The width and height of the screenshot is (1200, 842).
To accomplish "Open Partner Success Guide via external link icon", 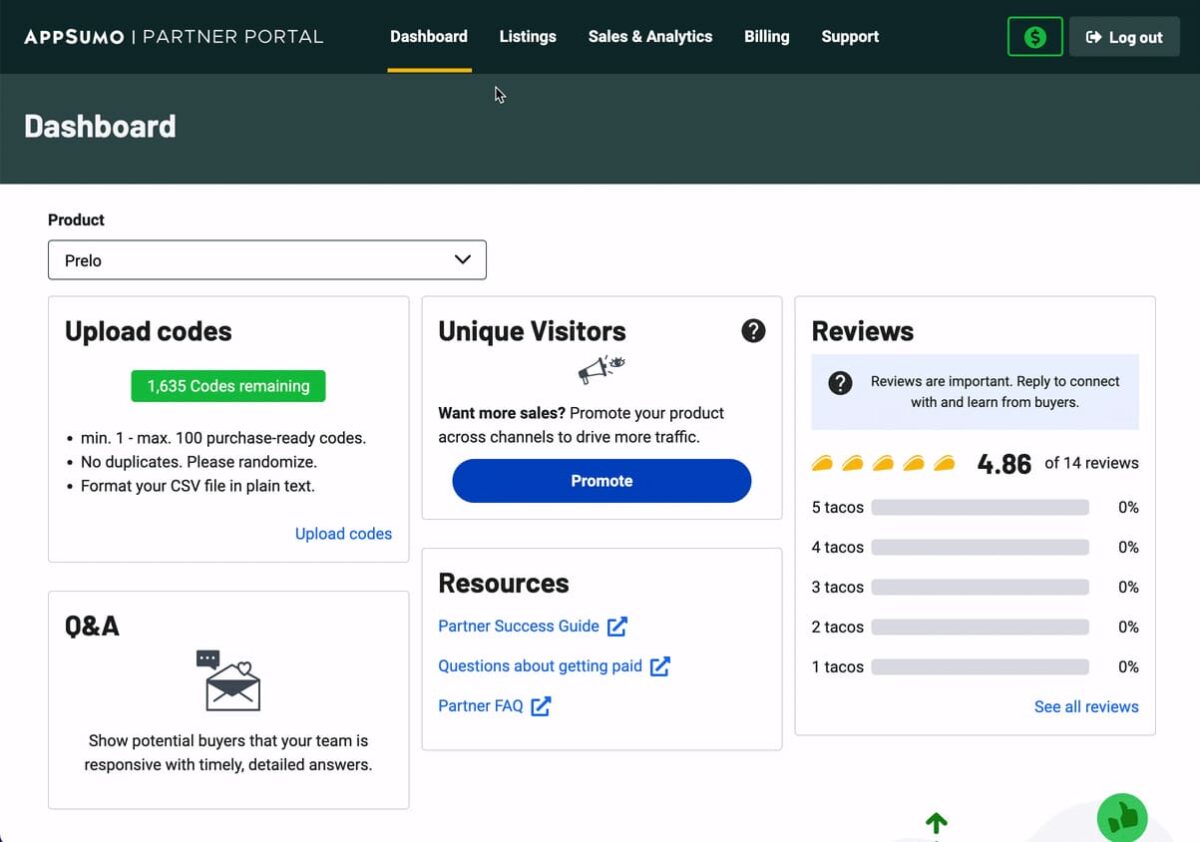I will pos(617,626).
